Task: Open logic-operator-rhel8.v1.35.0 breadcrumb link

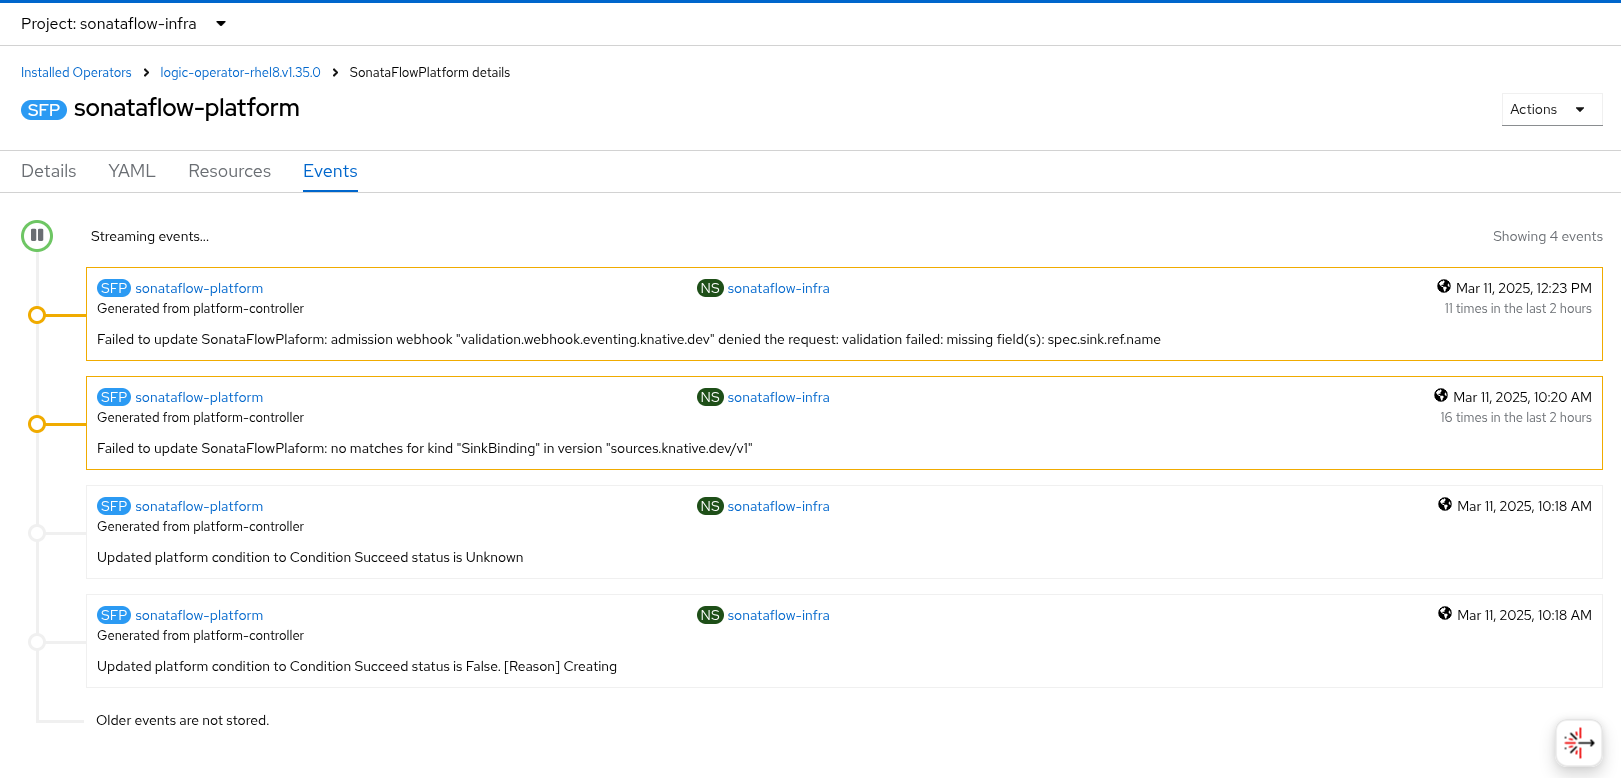Action: [240, 73]
